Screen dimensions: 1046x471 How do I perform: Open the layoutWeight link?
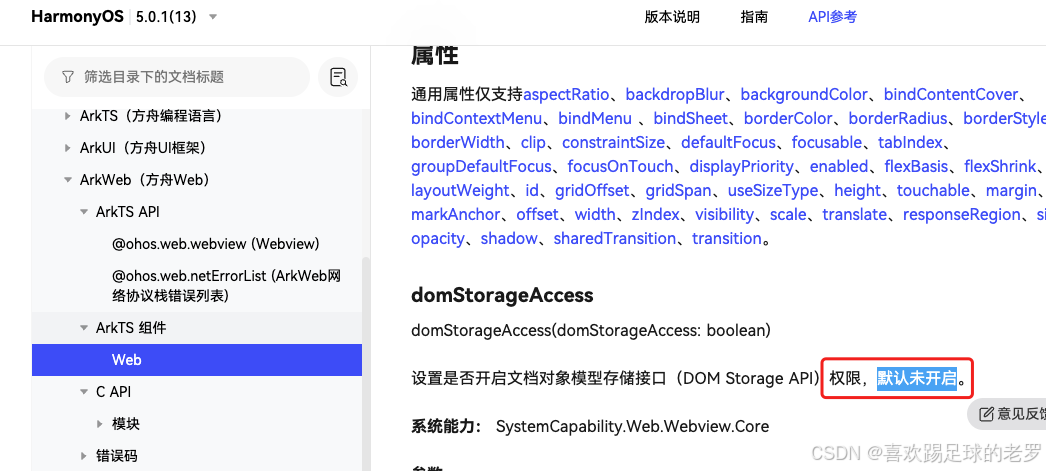point(460,190)
